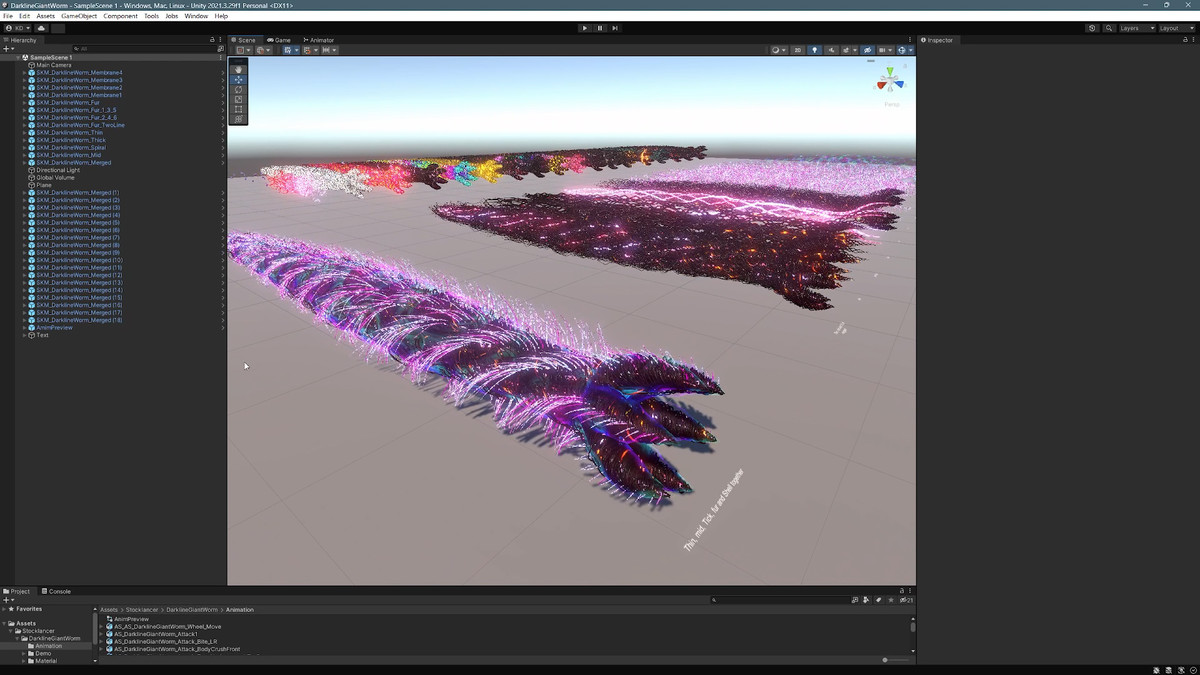Screen dimensions: 1200x675
Task: Toggle scene lighting on or off
Action: pos(814,50)
